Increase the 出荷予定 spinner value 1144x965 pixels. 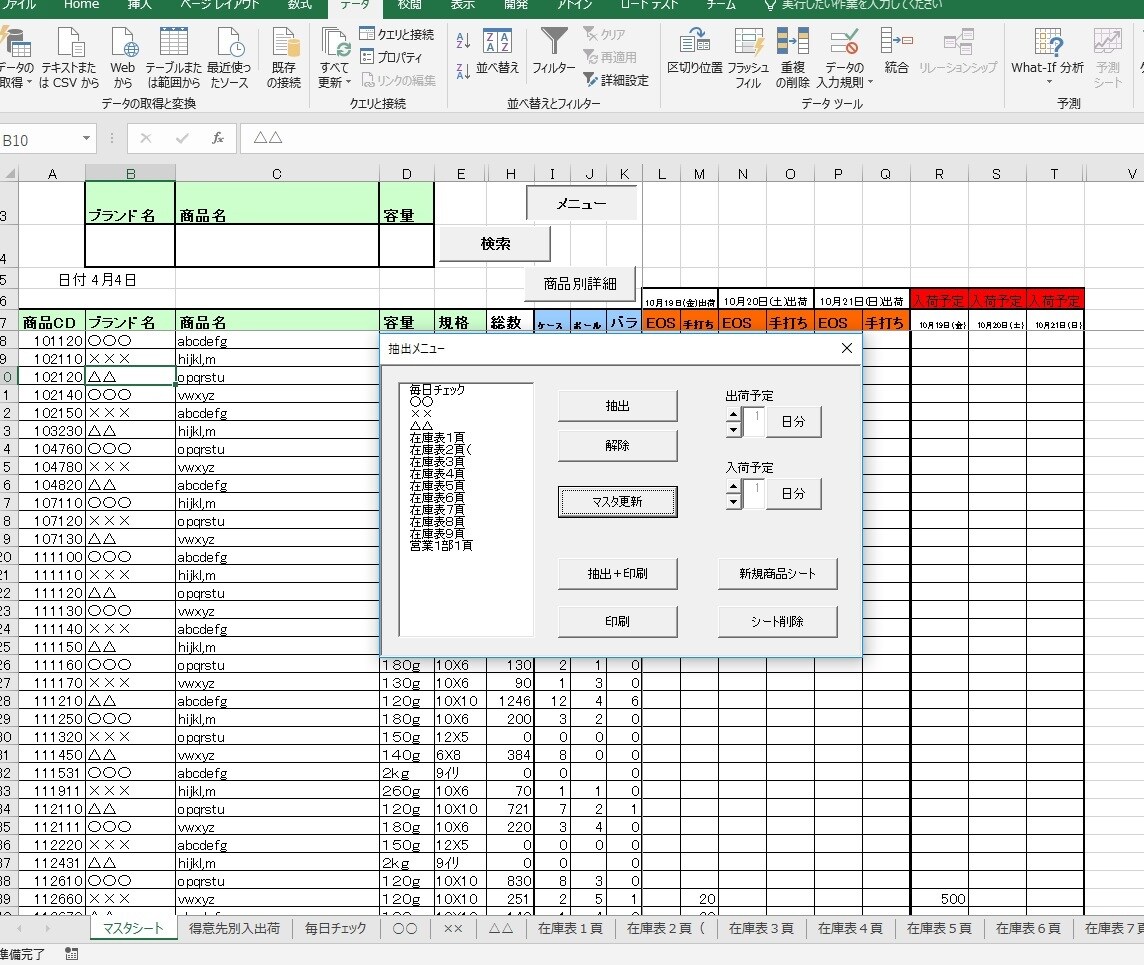(x=733, y=415)
